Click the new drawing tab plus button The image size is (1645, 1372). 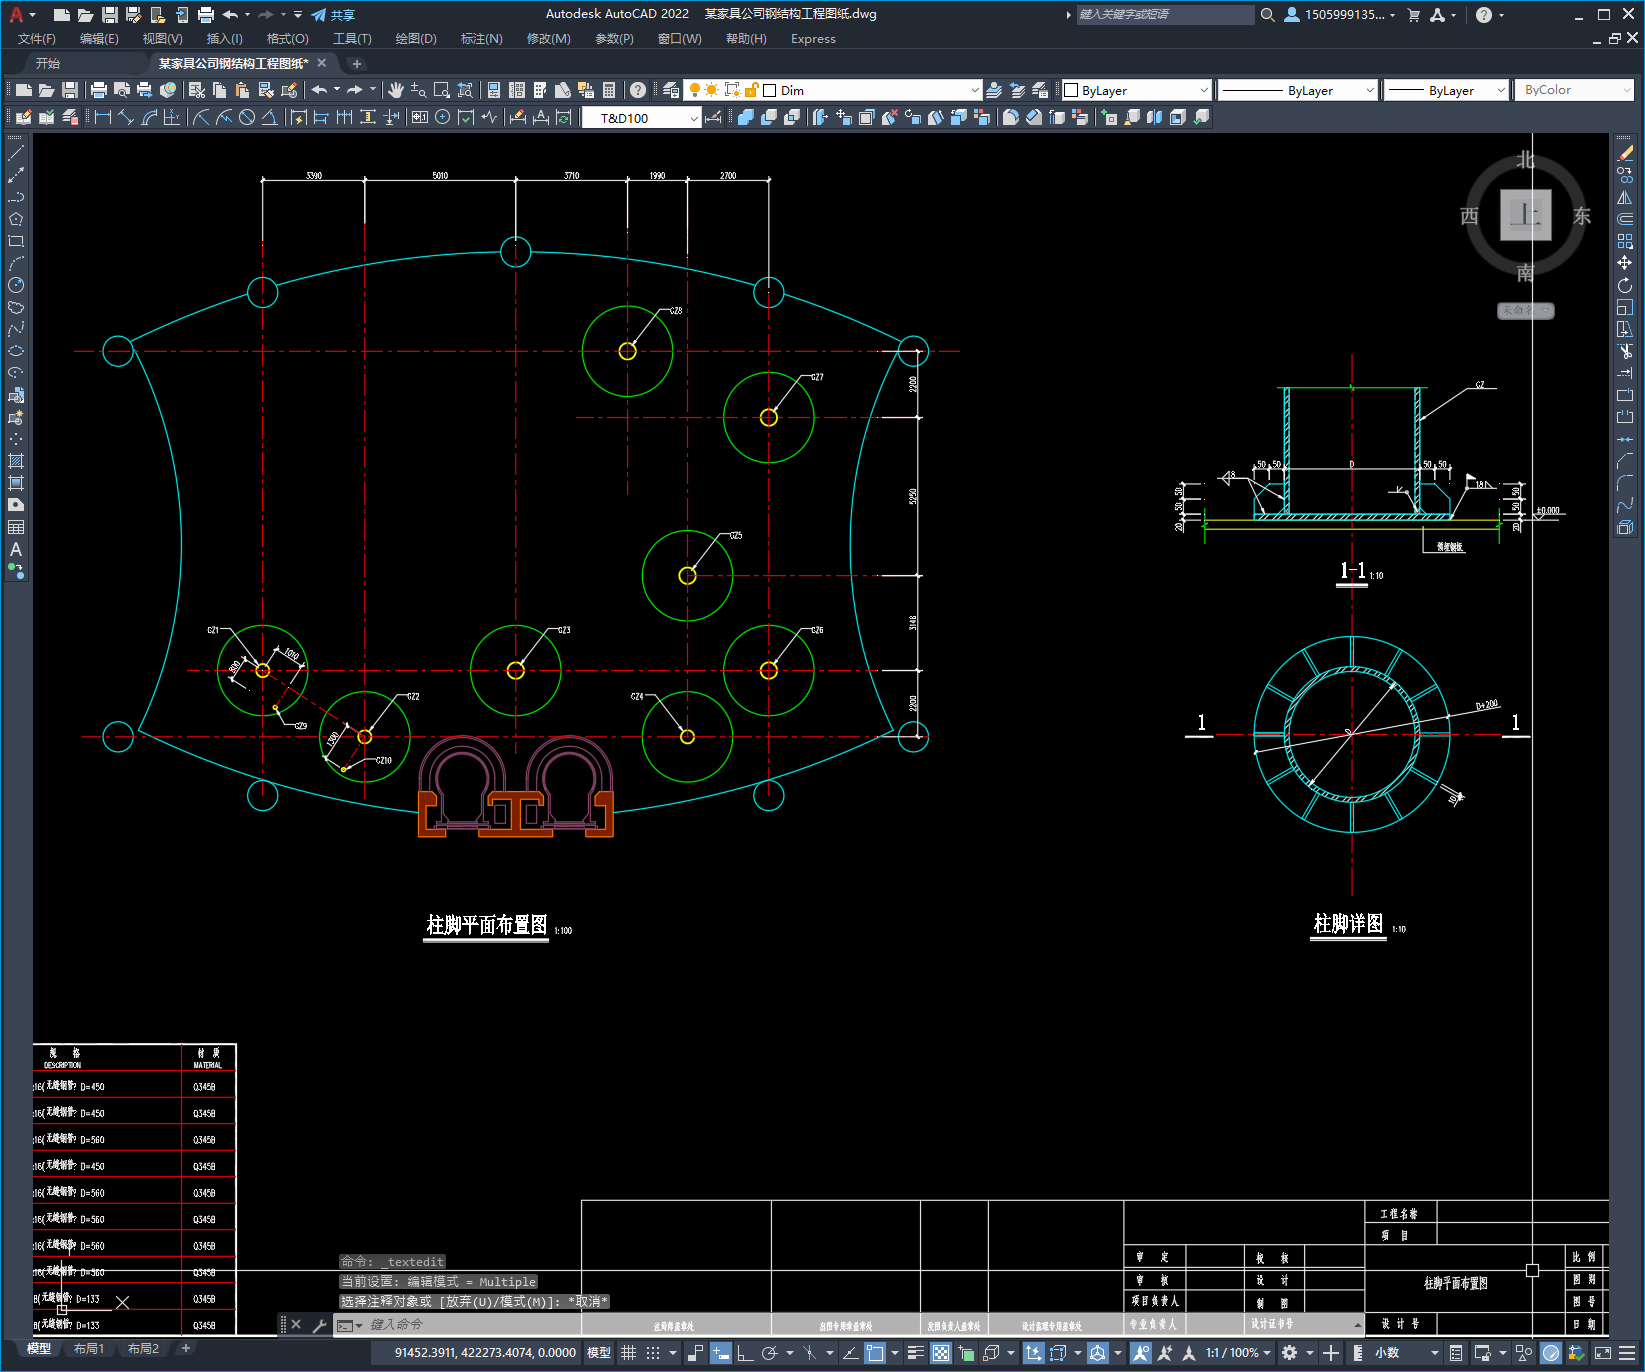click(357, 63)
